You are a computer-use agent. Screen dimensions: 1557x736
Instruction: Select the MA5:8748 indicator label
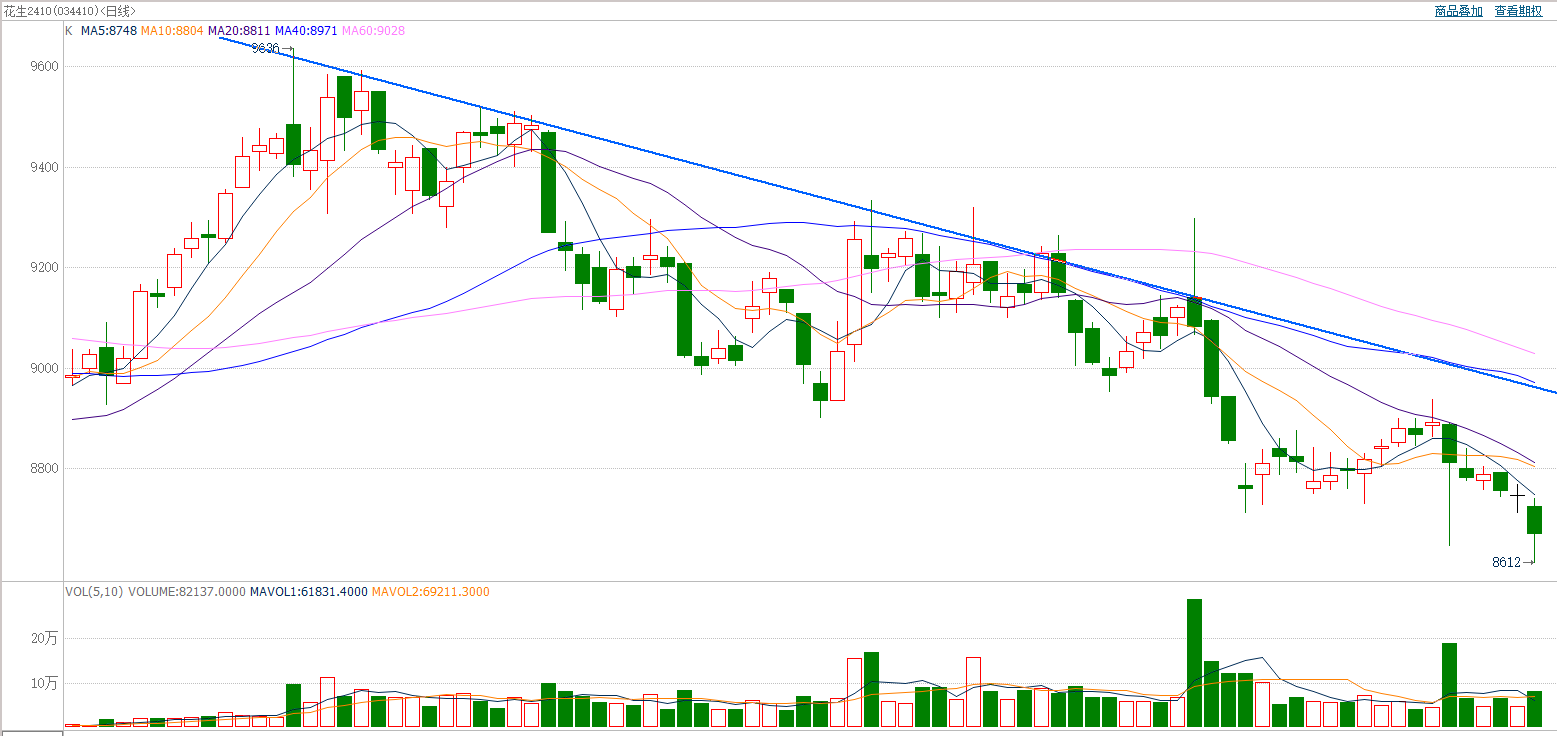tap(108, 31)
